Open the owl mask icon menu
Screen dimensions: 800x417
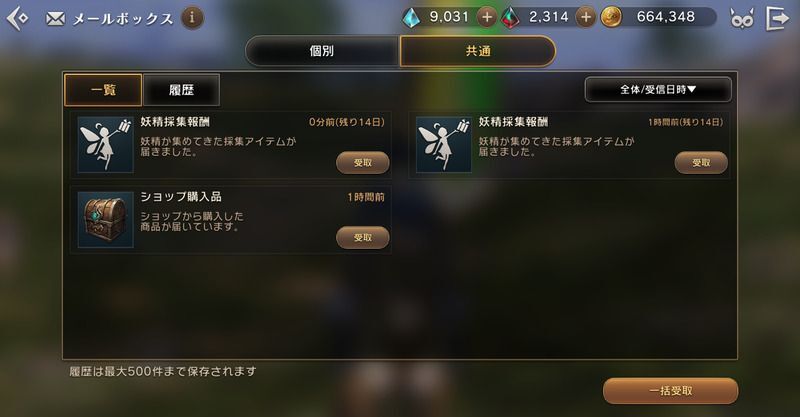pos(741,19)
